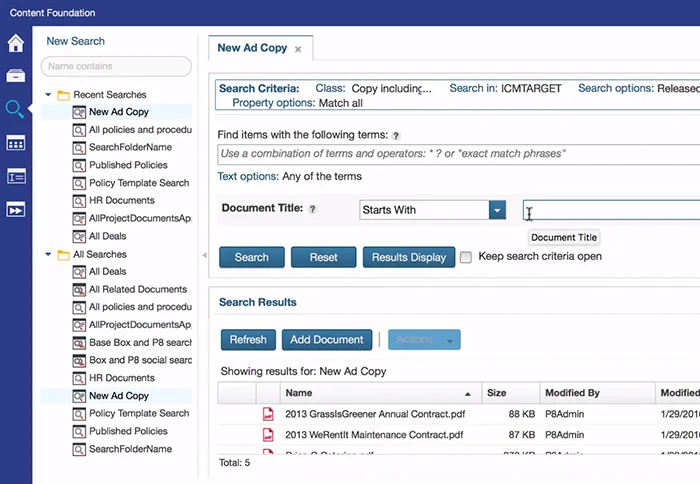The width and height of the screenshot is (700, 484).
Task: Select the Search magnifier sidebar icon
Action: point(14,109)
